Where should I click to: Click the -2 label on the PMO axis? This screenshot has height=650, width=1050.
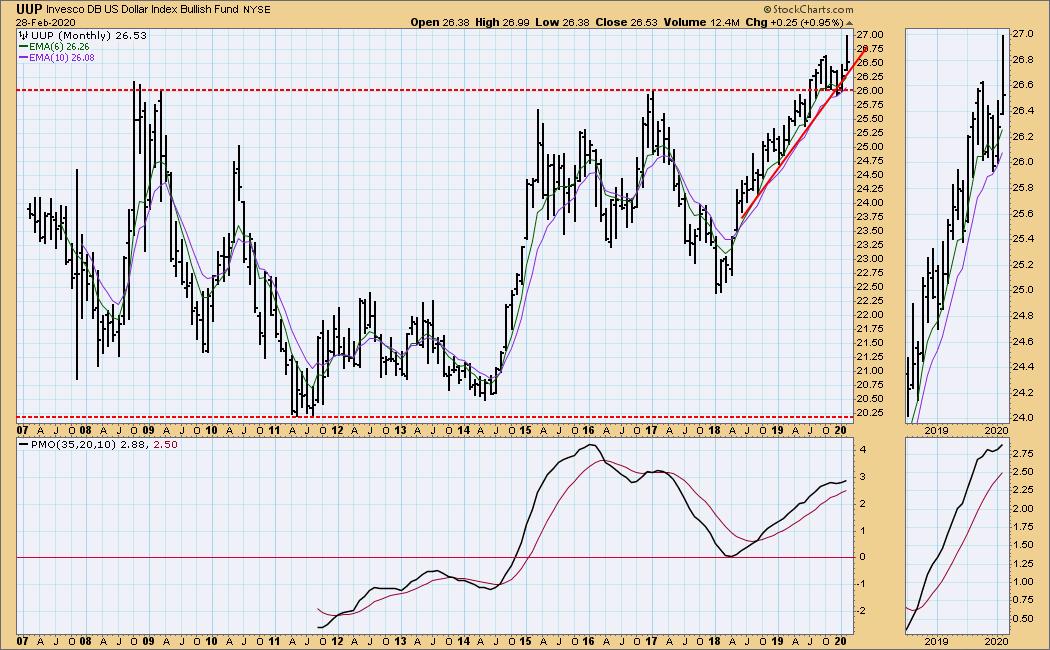coord(863,611)
